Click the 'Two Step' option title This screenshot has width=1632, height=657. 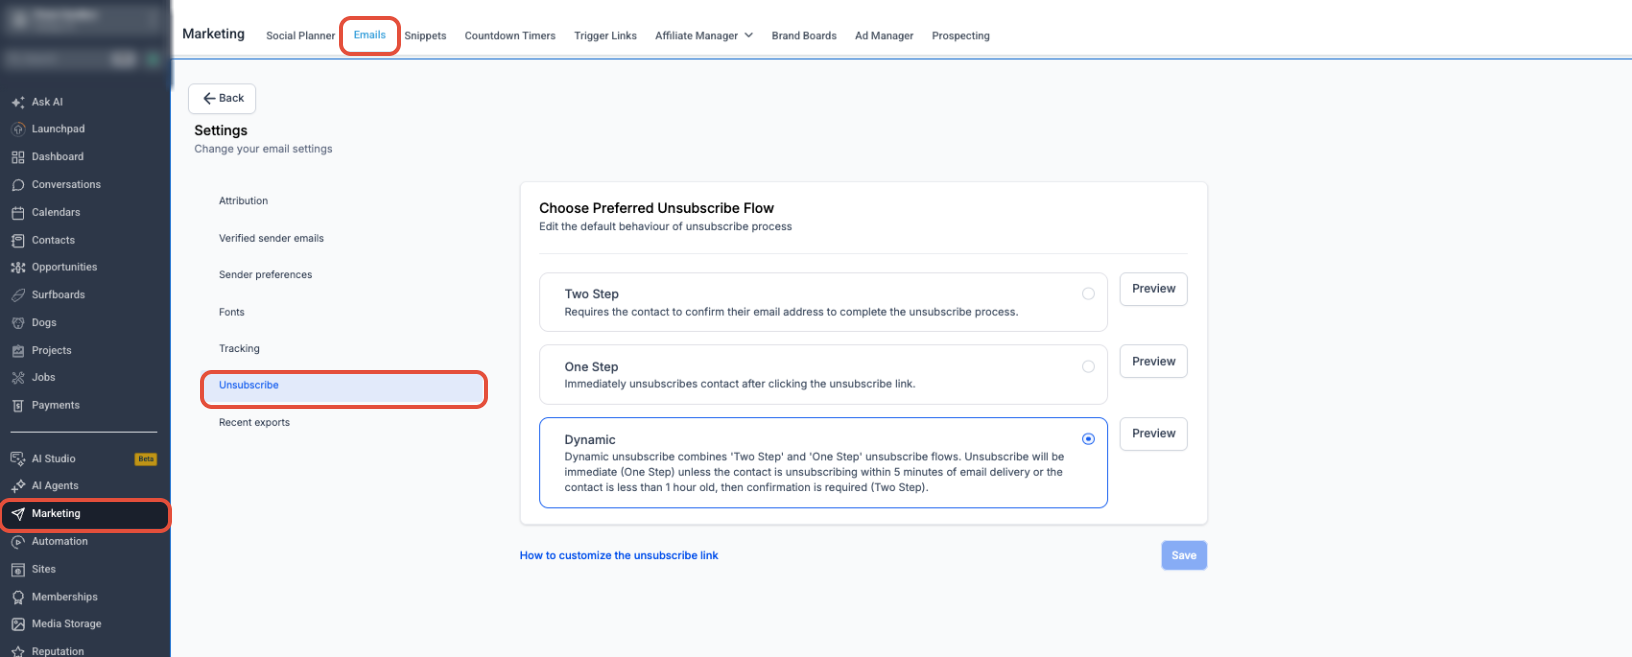[592, 294]
